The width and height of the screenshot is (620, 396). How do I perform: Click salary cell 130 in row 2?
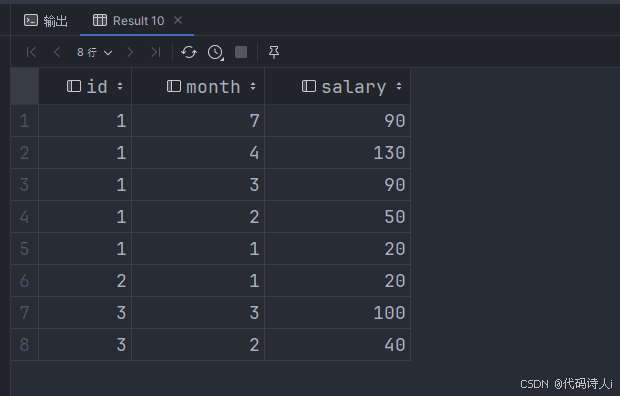click(337, 153)
